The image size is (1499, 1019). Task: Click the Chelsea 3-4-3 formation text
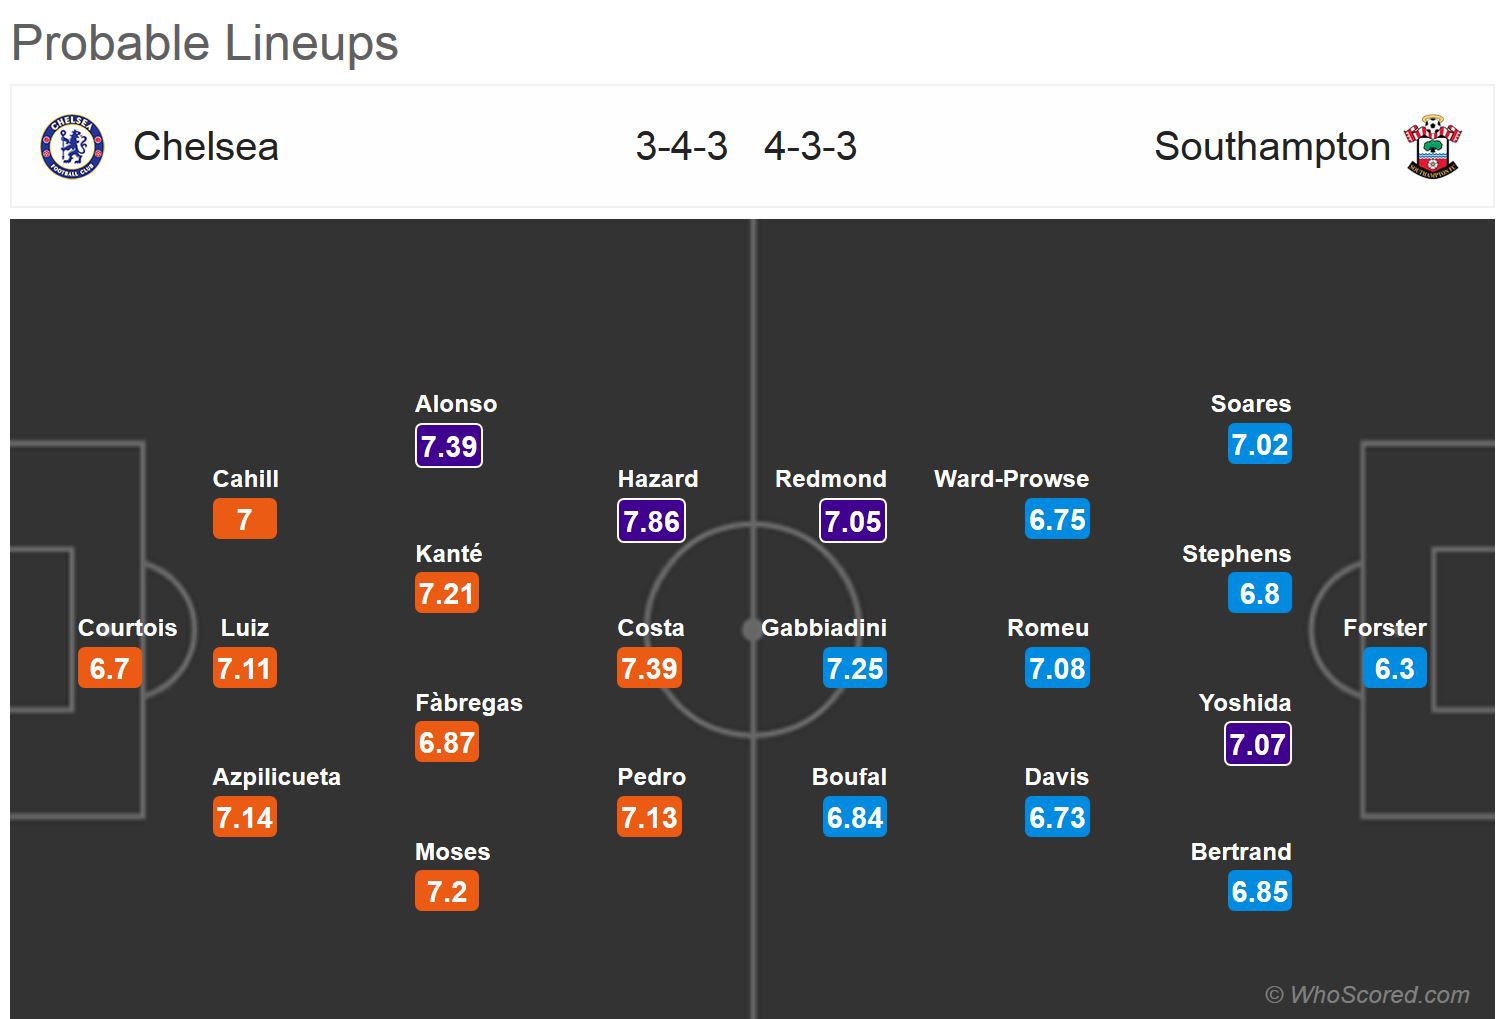click(x=682, y=147)
